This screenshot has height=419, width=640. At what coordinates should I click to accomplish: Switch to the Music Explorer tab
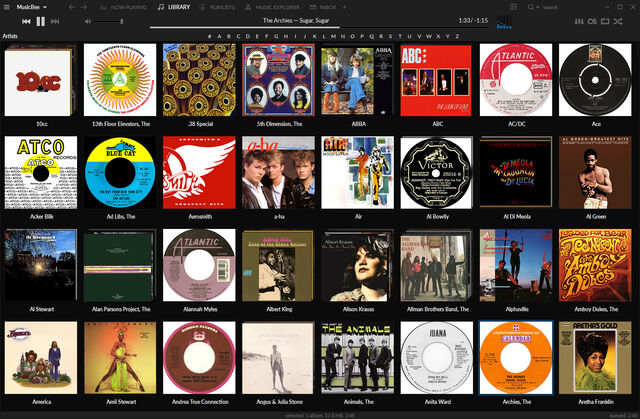pyautogui.click(x=273, y=7)
